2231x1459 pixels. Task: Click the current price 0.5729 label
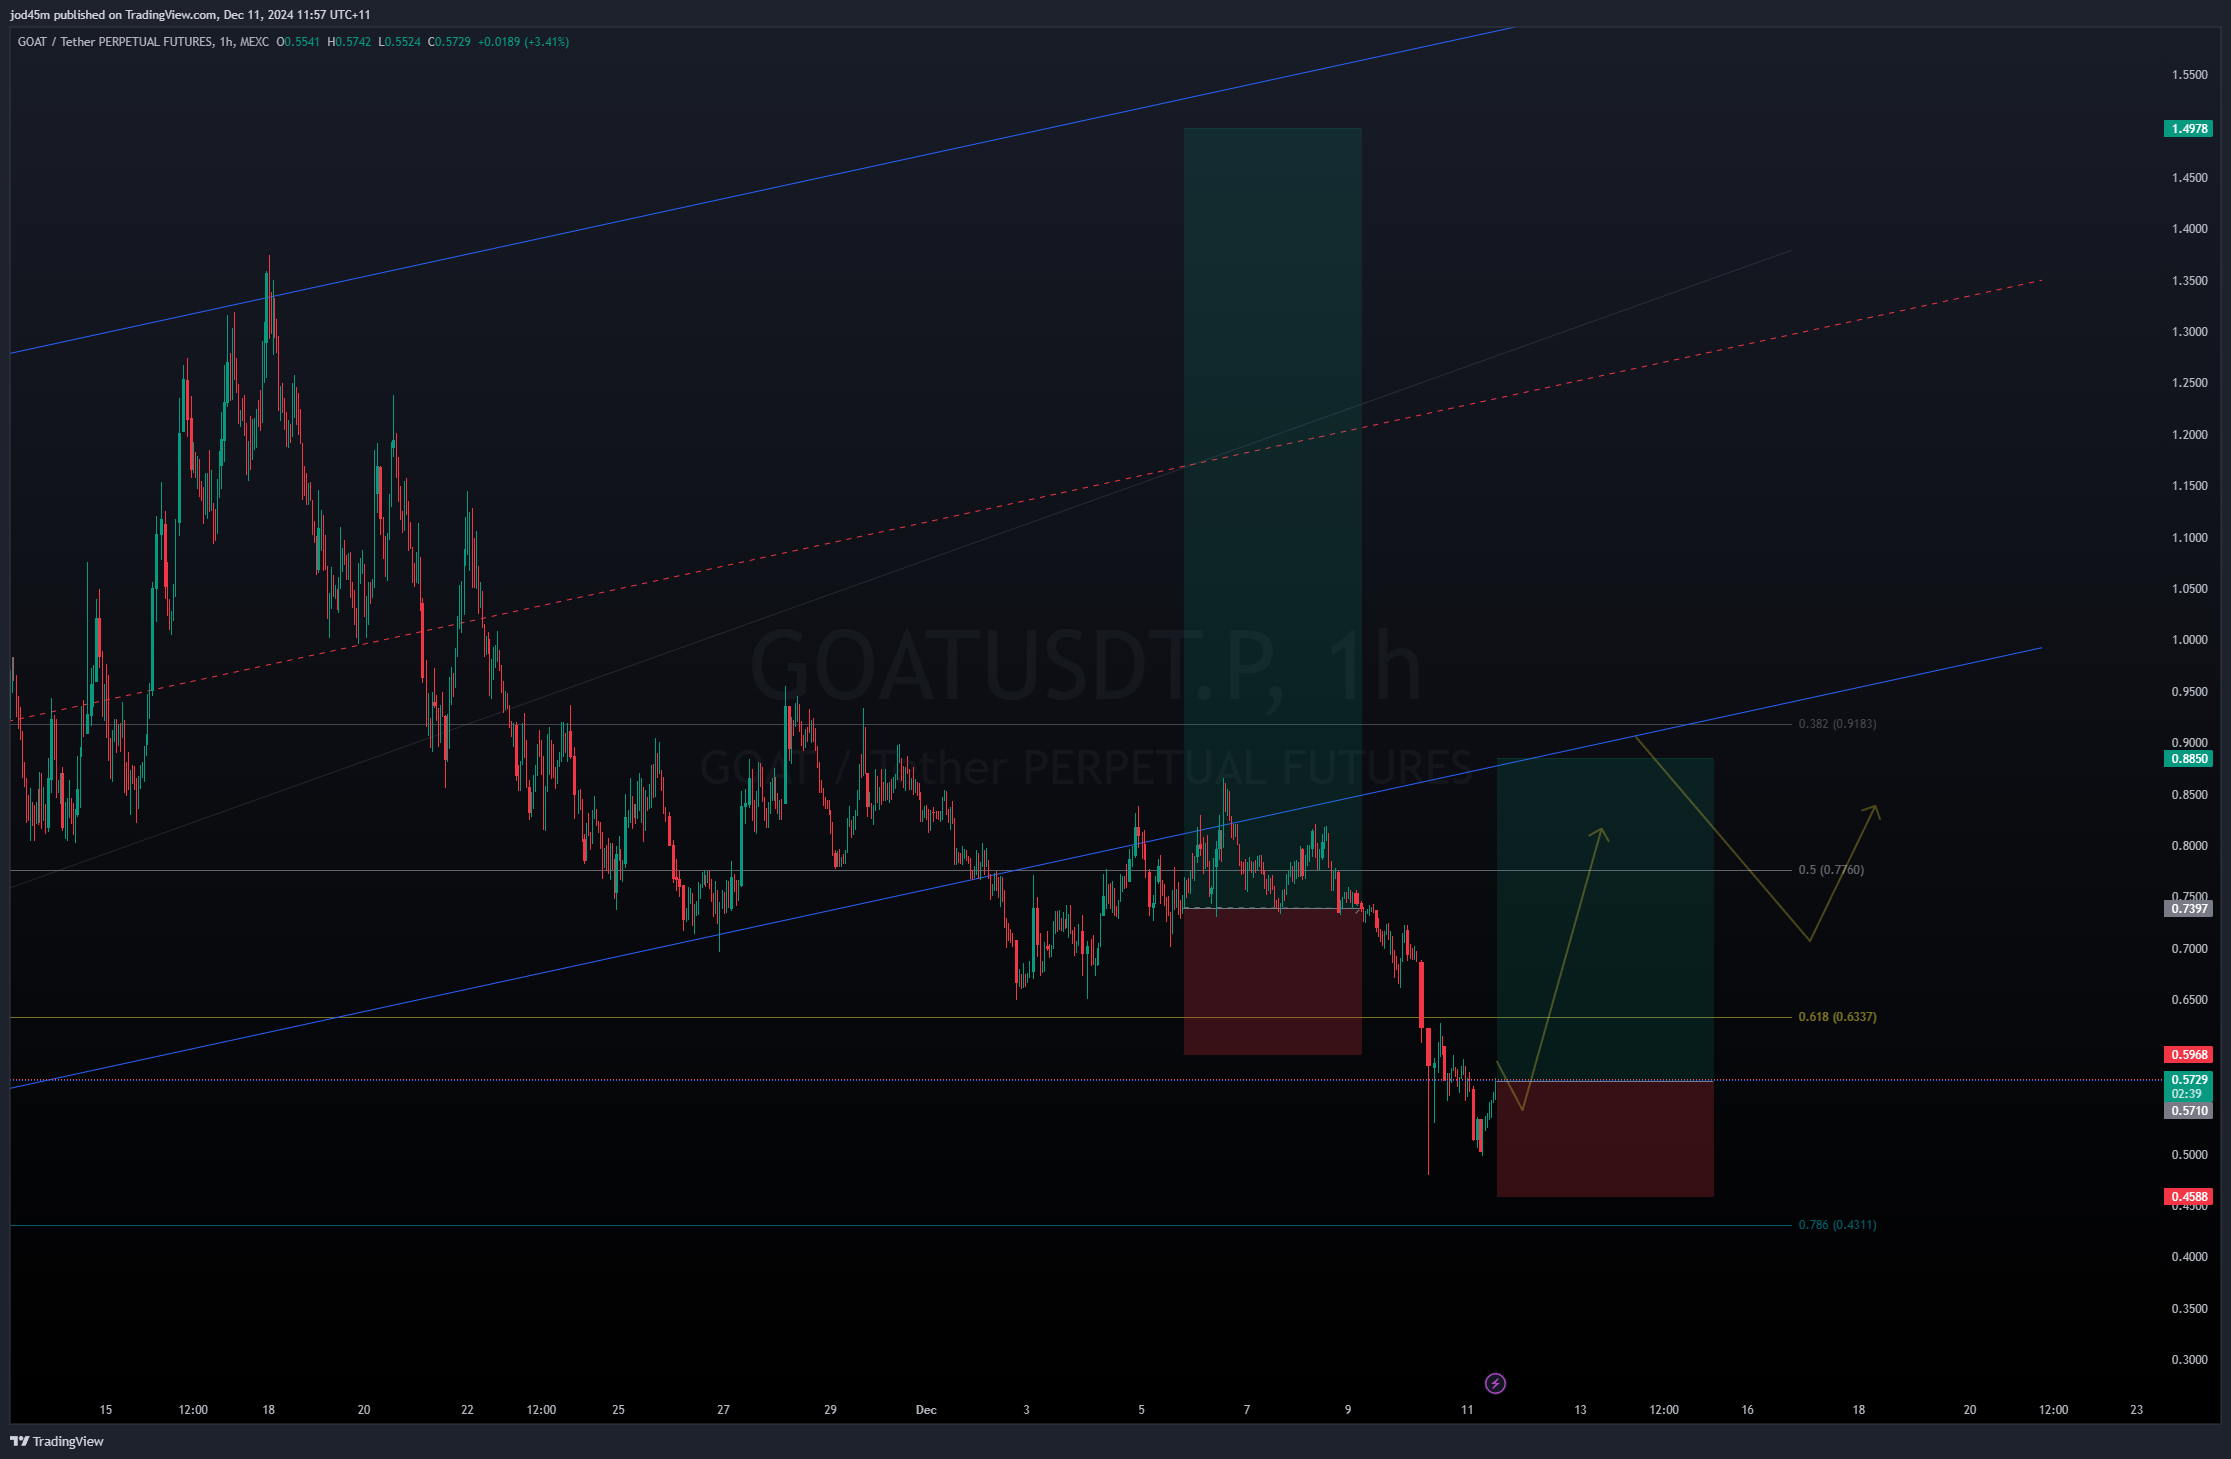[2188, 1080]
